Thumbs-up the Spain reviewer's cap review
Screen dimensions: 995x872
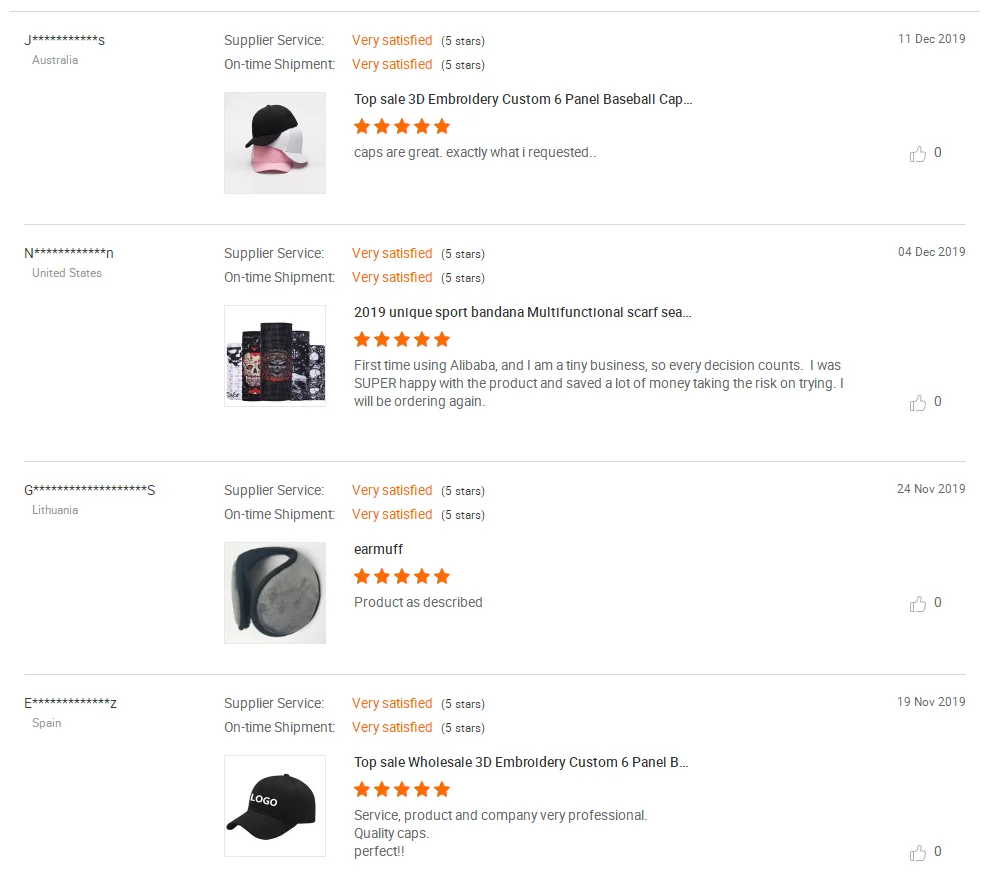tap(918, 853)
